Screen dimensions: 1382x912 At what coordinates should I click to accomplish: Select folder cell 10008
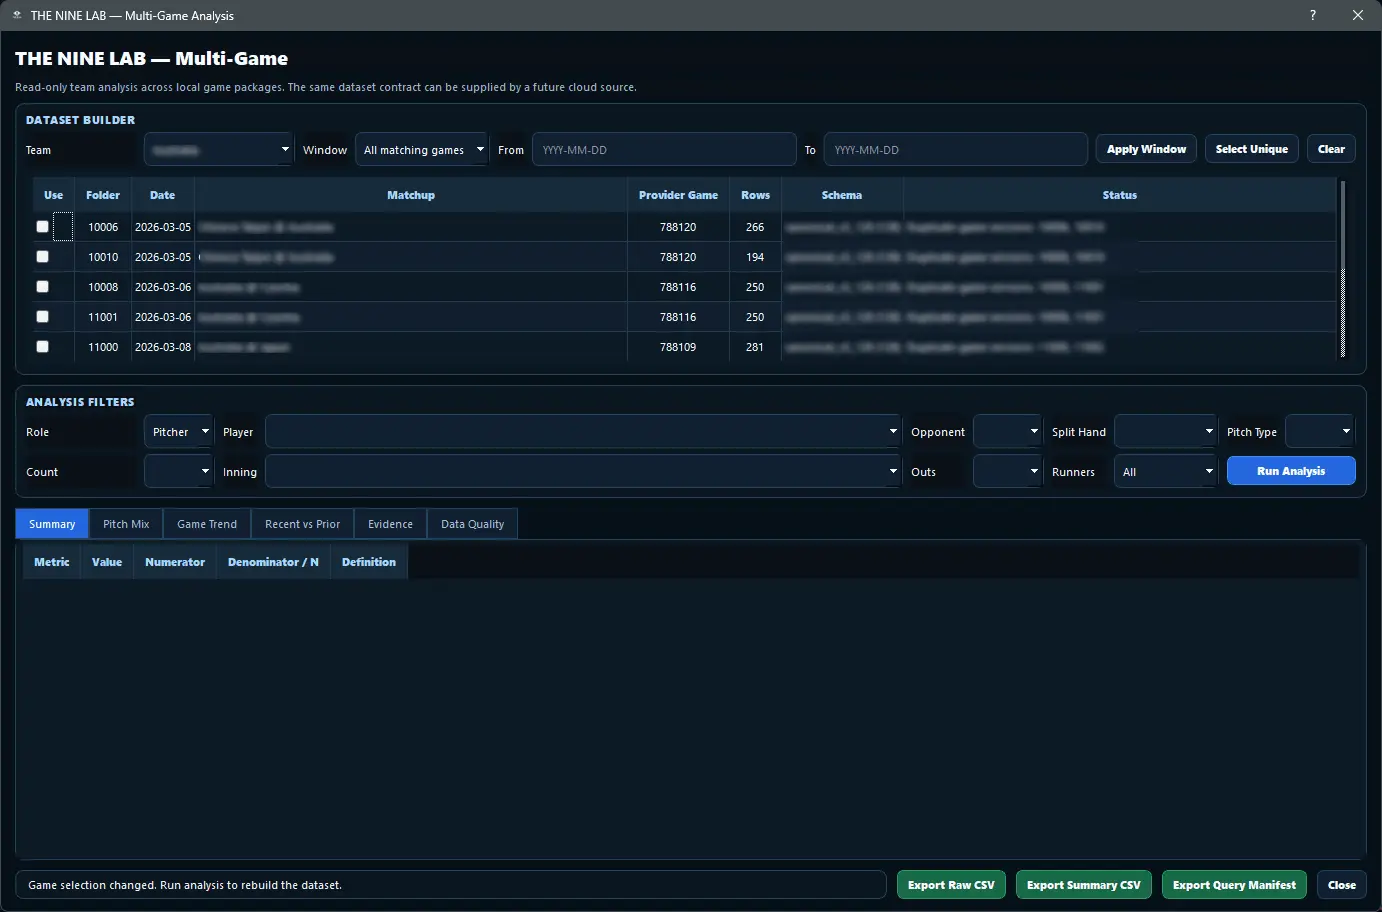[x=103, y=287]
